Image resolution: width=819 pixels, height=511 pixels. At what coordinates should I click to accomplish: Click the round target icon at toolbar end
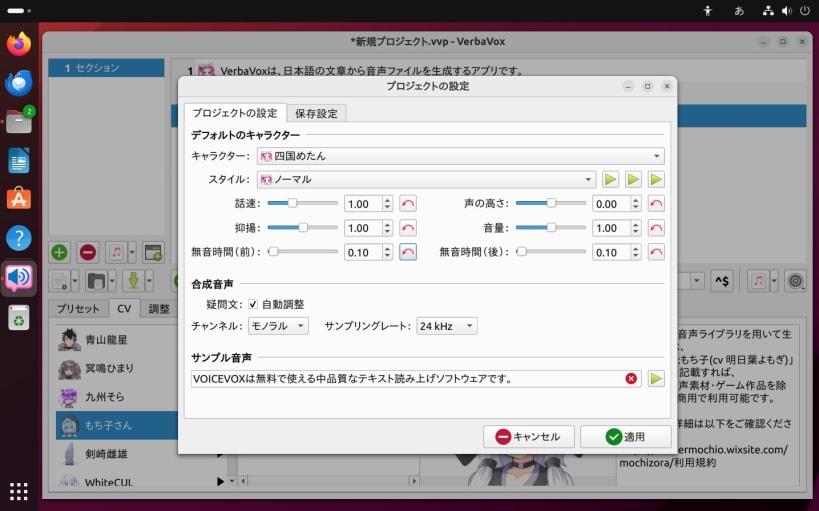coord(795,281)
